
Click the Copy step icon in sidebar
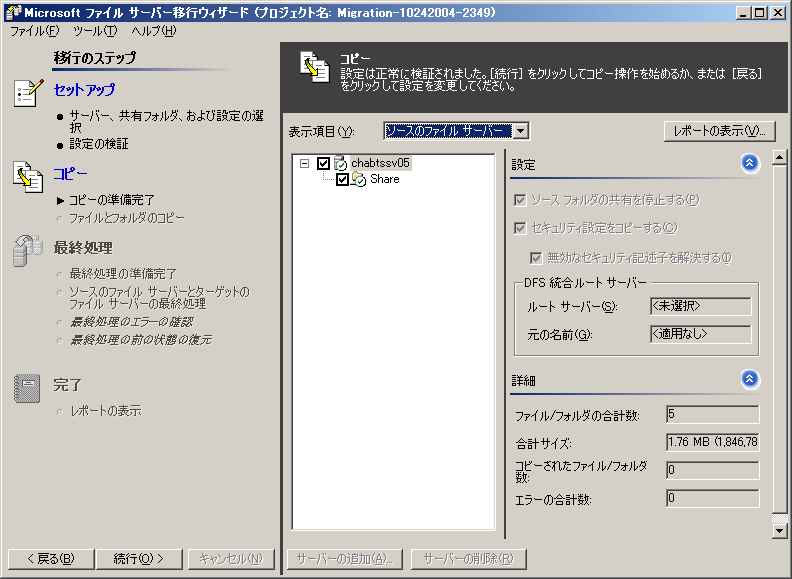[x=28, y=177]
